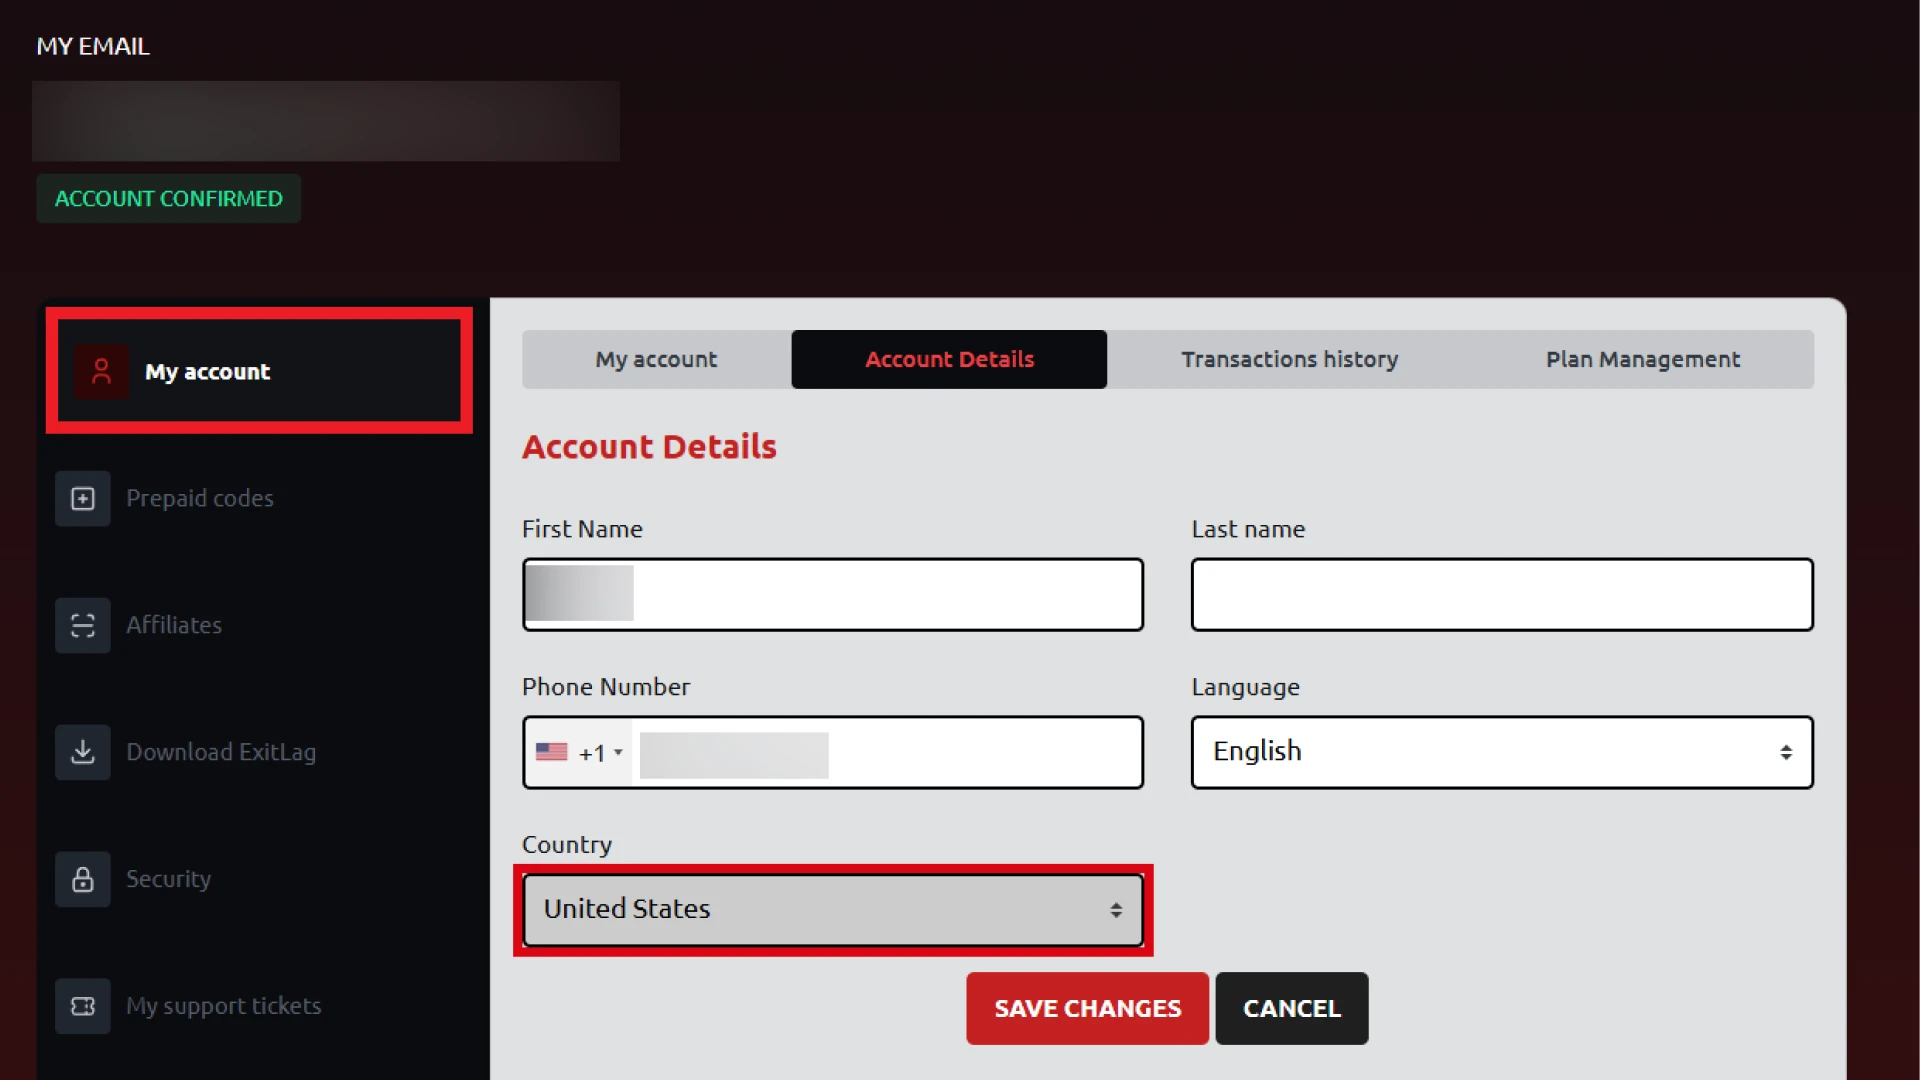This screenshot has height=1080, width=1920.
Task: Expand the Country dropdown set to United States
Action: tap(831, 909)
